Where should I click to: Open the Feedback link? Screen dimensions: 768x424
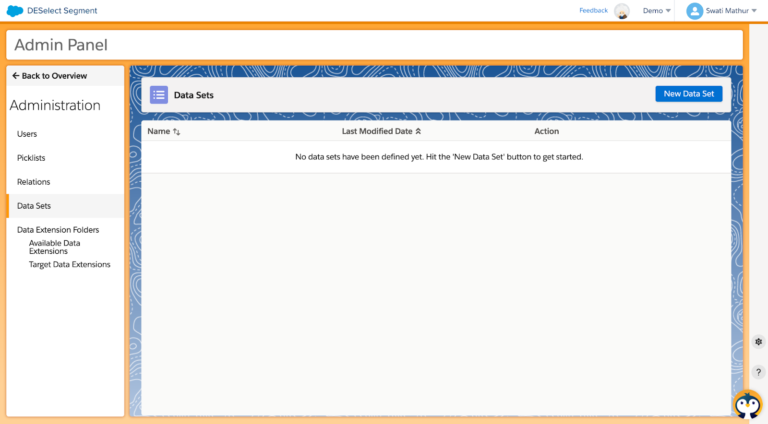coord(593,10)
